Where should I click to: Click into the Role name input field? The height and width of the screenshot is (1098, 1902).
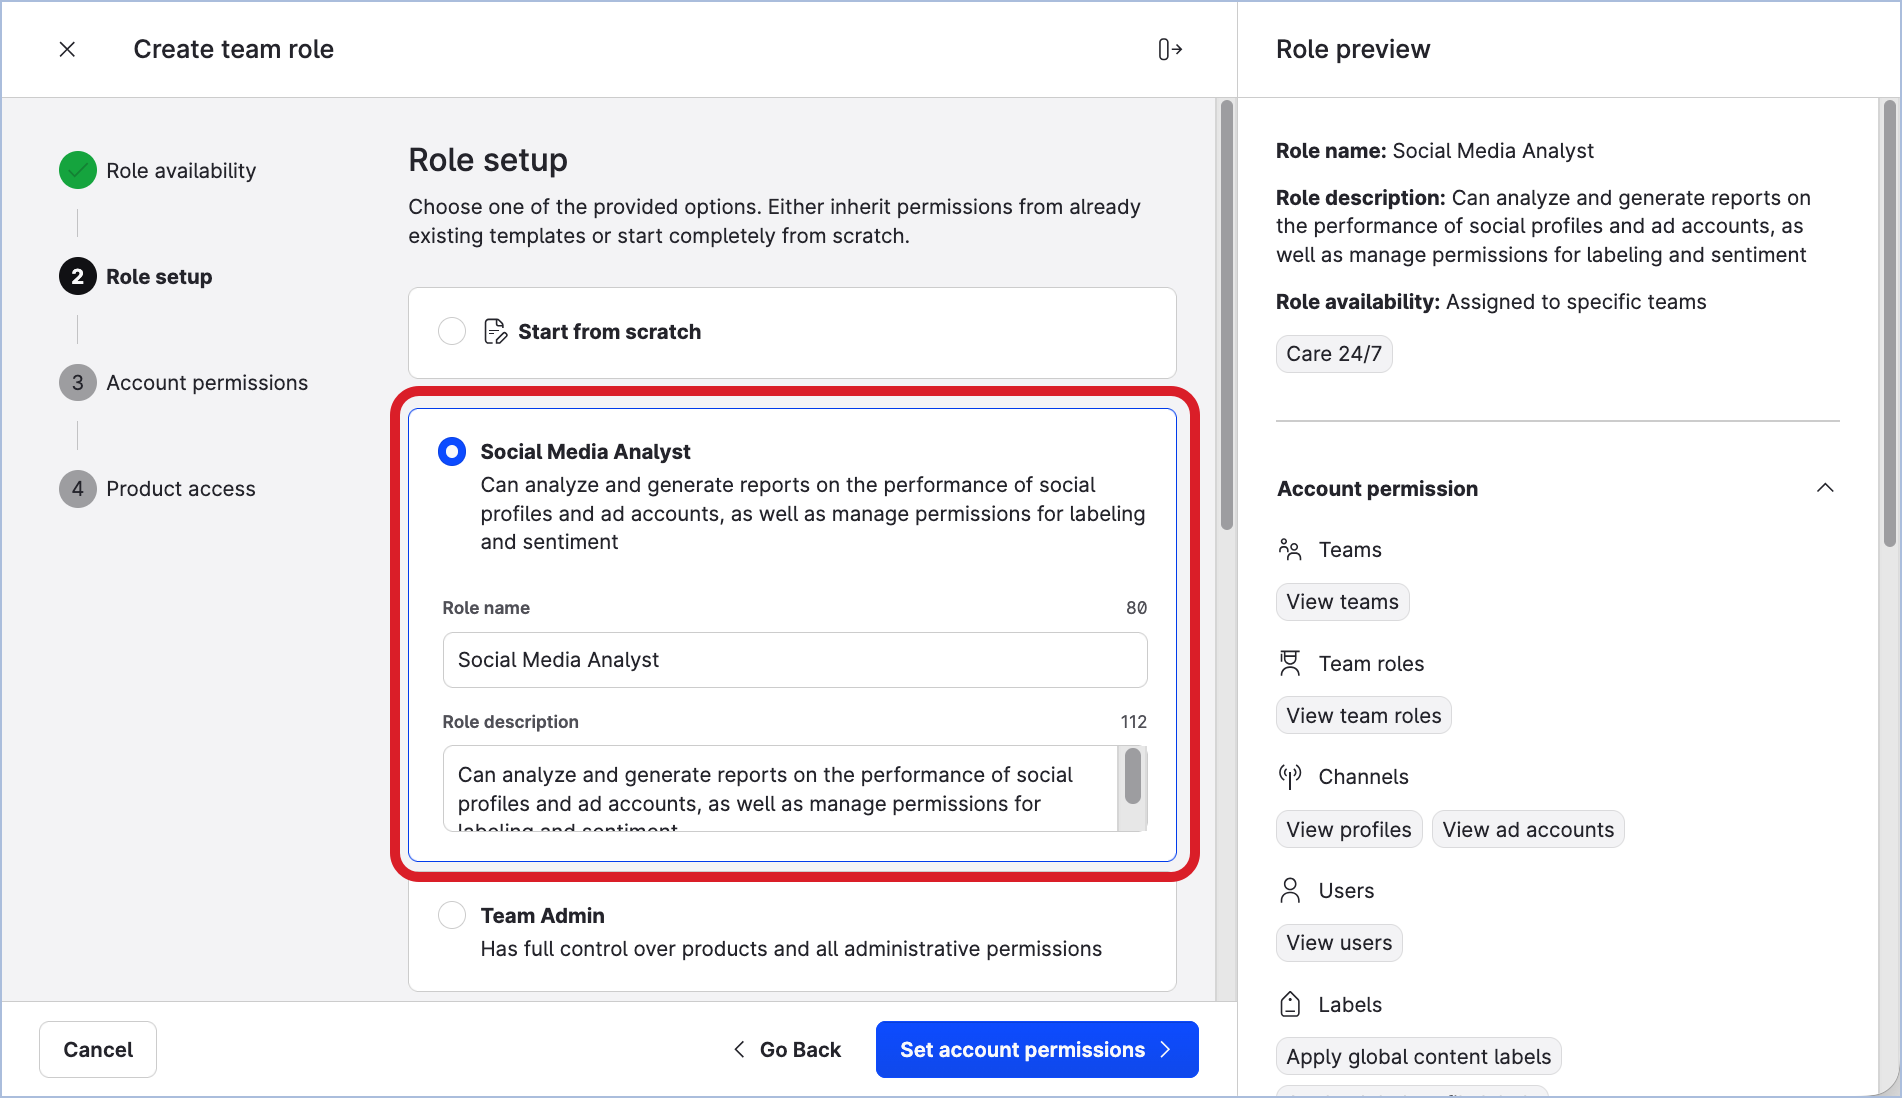pyautogui.click(x=794, y=660)
